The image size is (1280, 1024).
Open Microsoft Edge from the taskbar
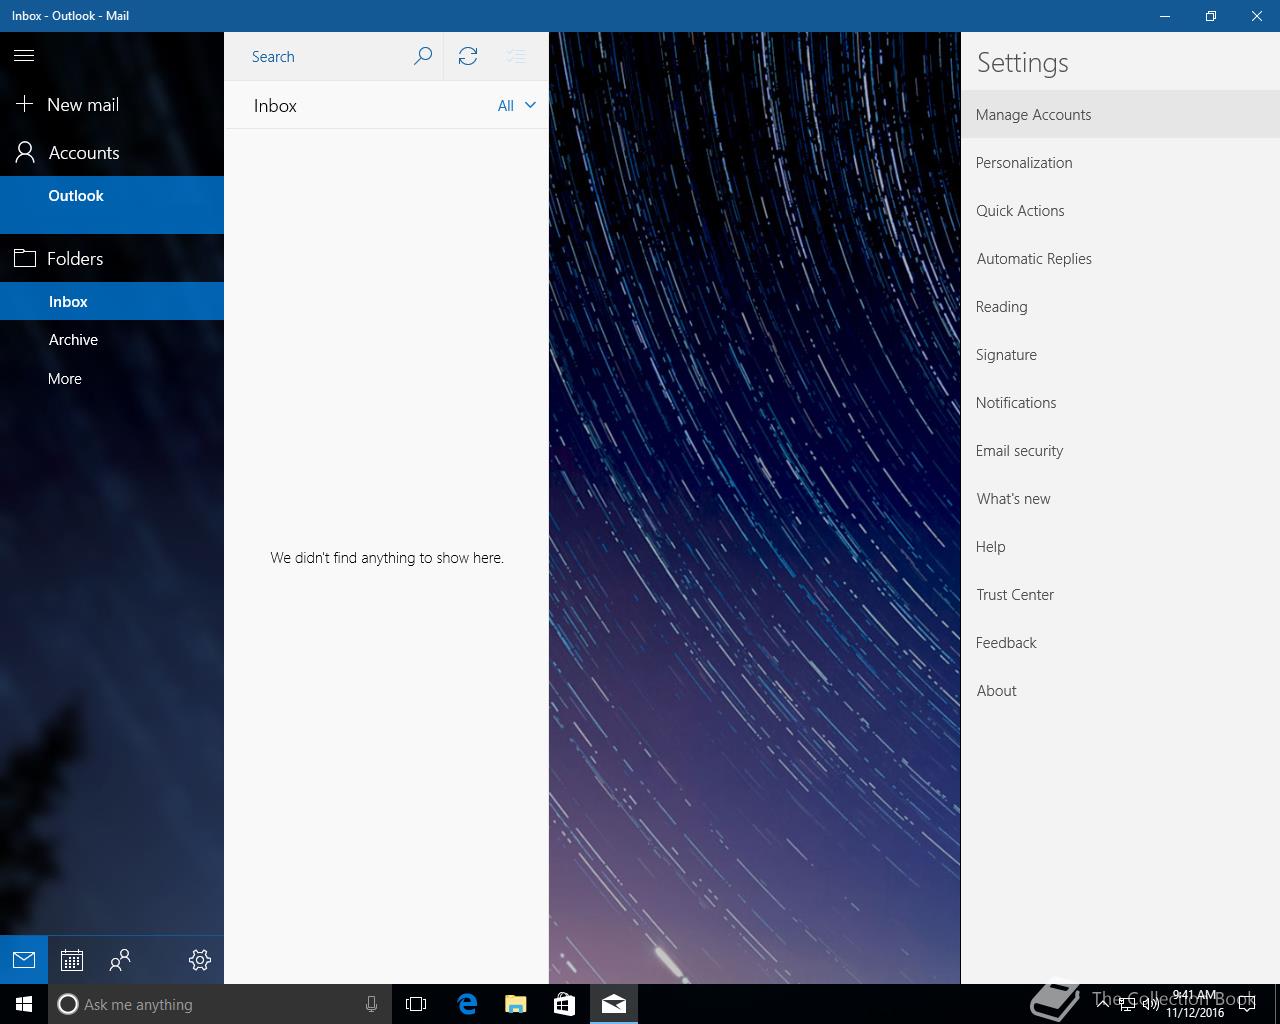[x=467, y=1004]
